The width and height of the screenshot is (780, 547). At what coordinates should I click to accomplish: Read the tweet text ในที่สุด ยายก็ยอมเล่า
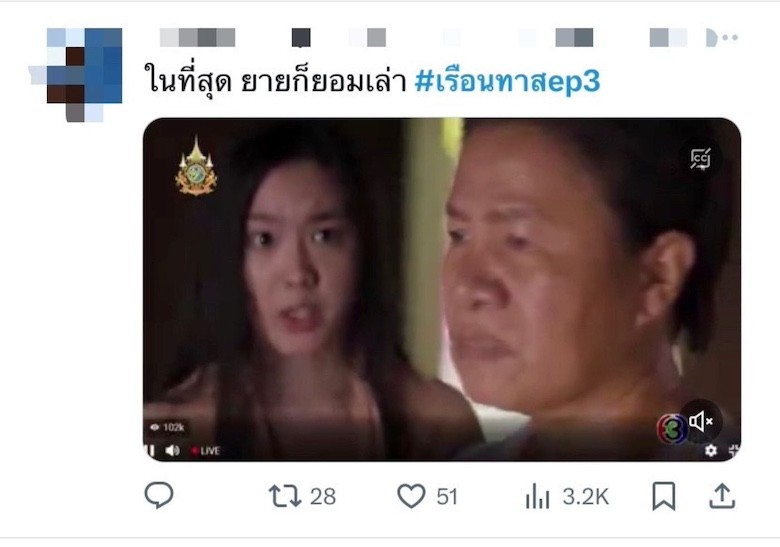click(275, 81)
